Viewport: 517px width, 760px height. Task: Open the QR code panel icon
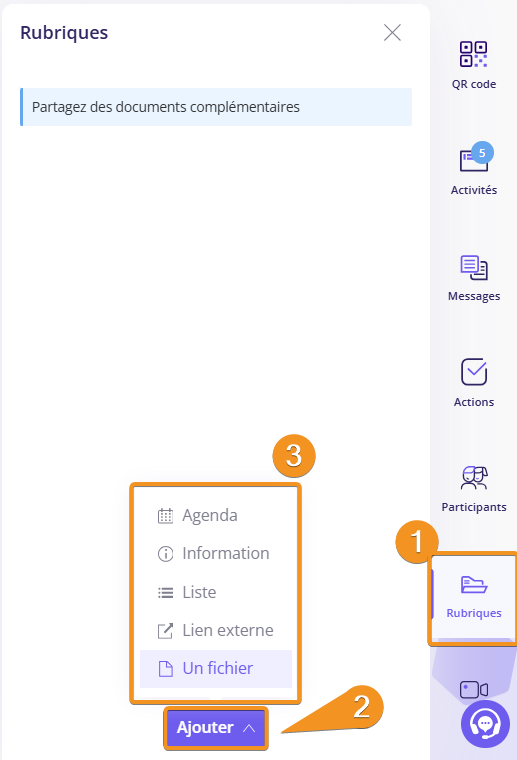coord(473,54)
